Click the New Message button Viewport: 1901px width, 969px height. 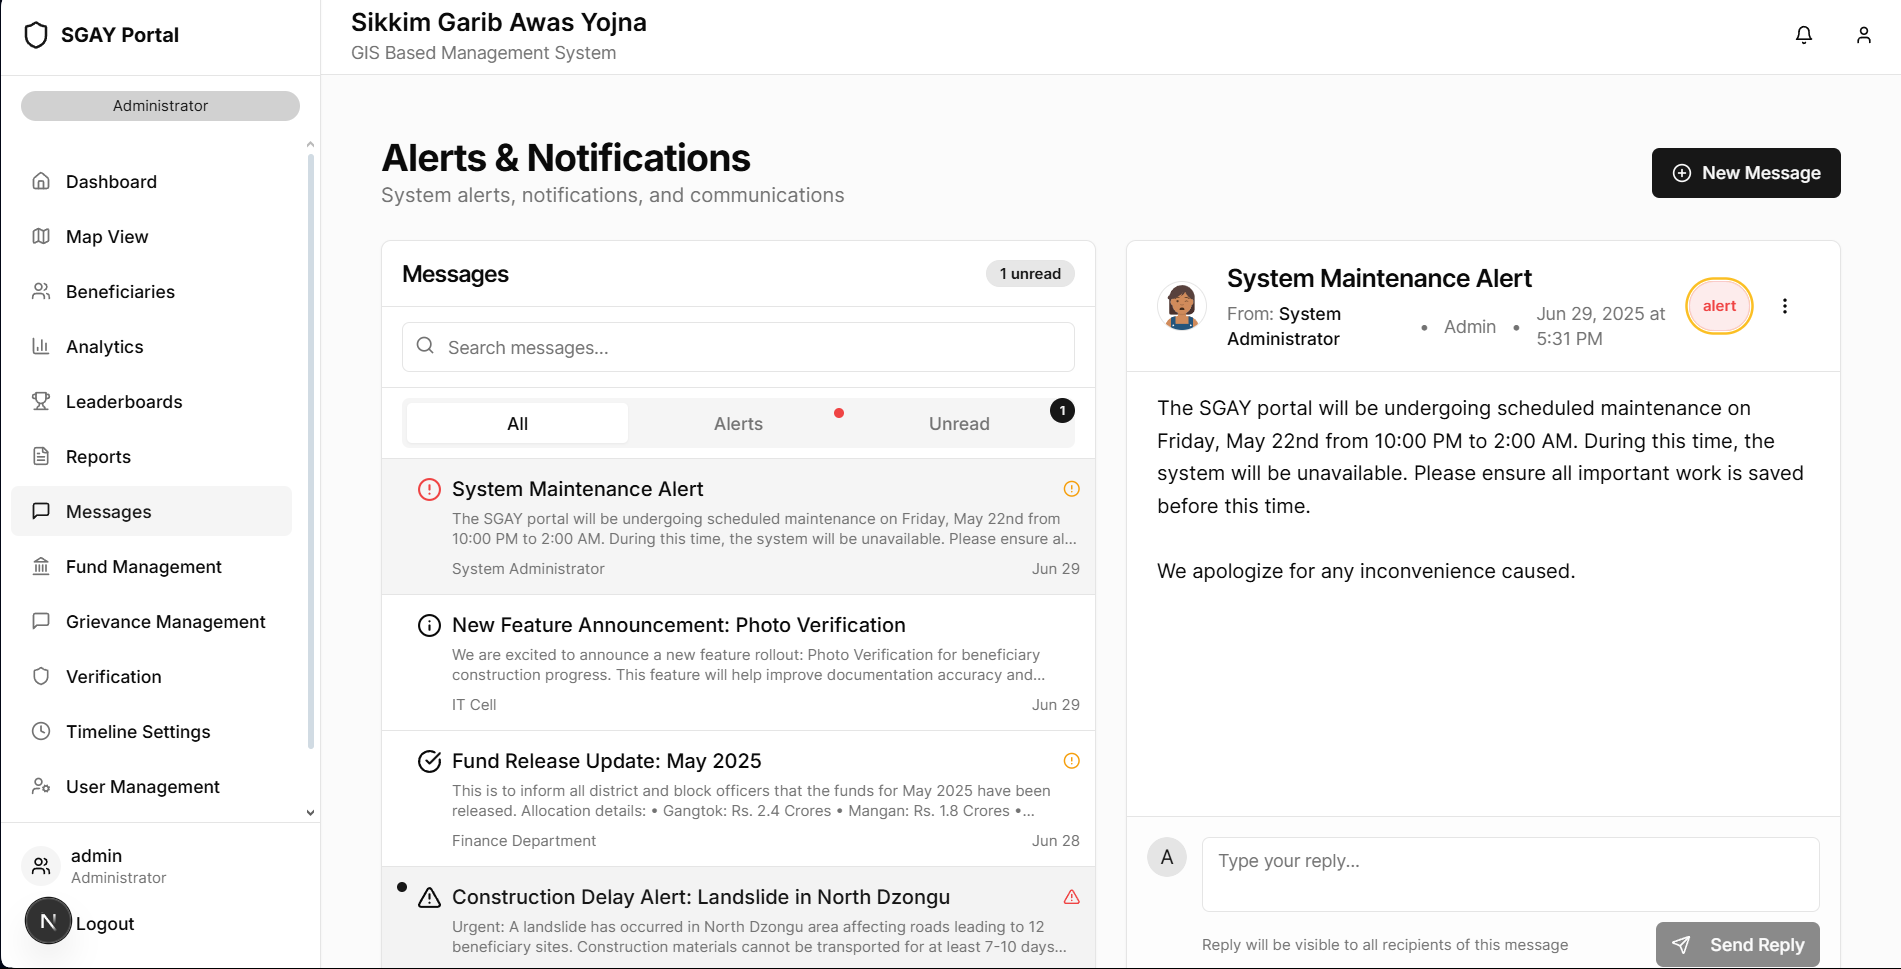pos(1745,173)
